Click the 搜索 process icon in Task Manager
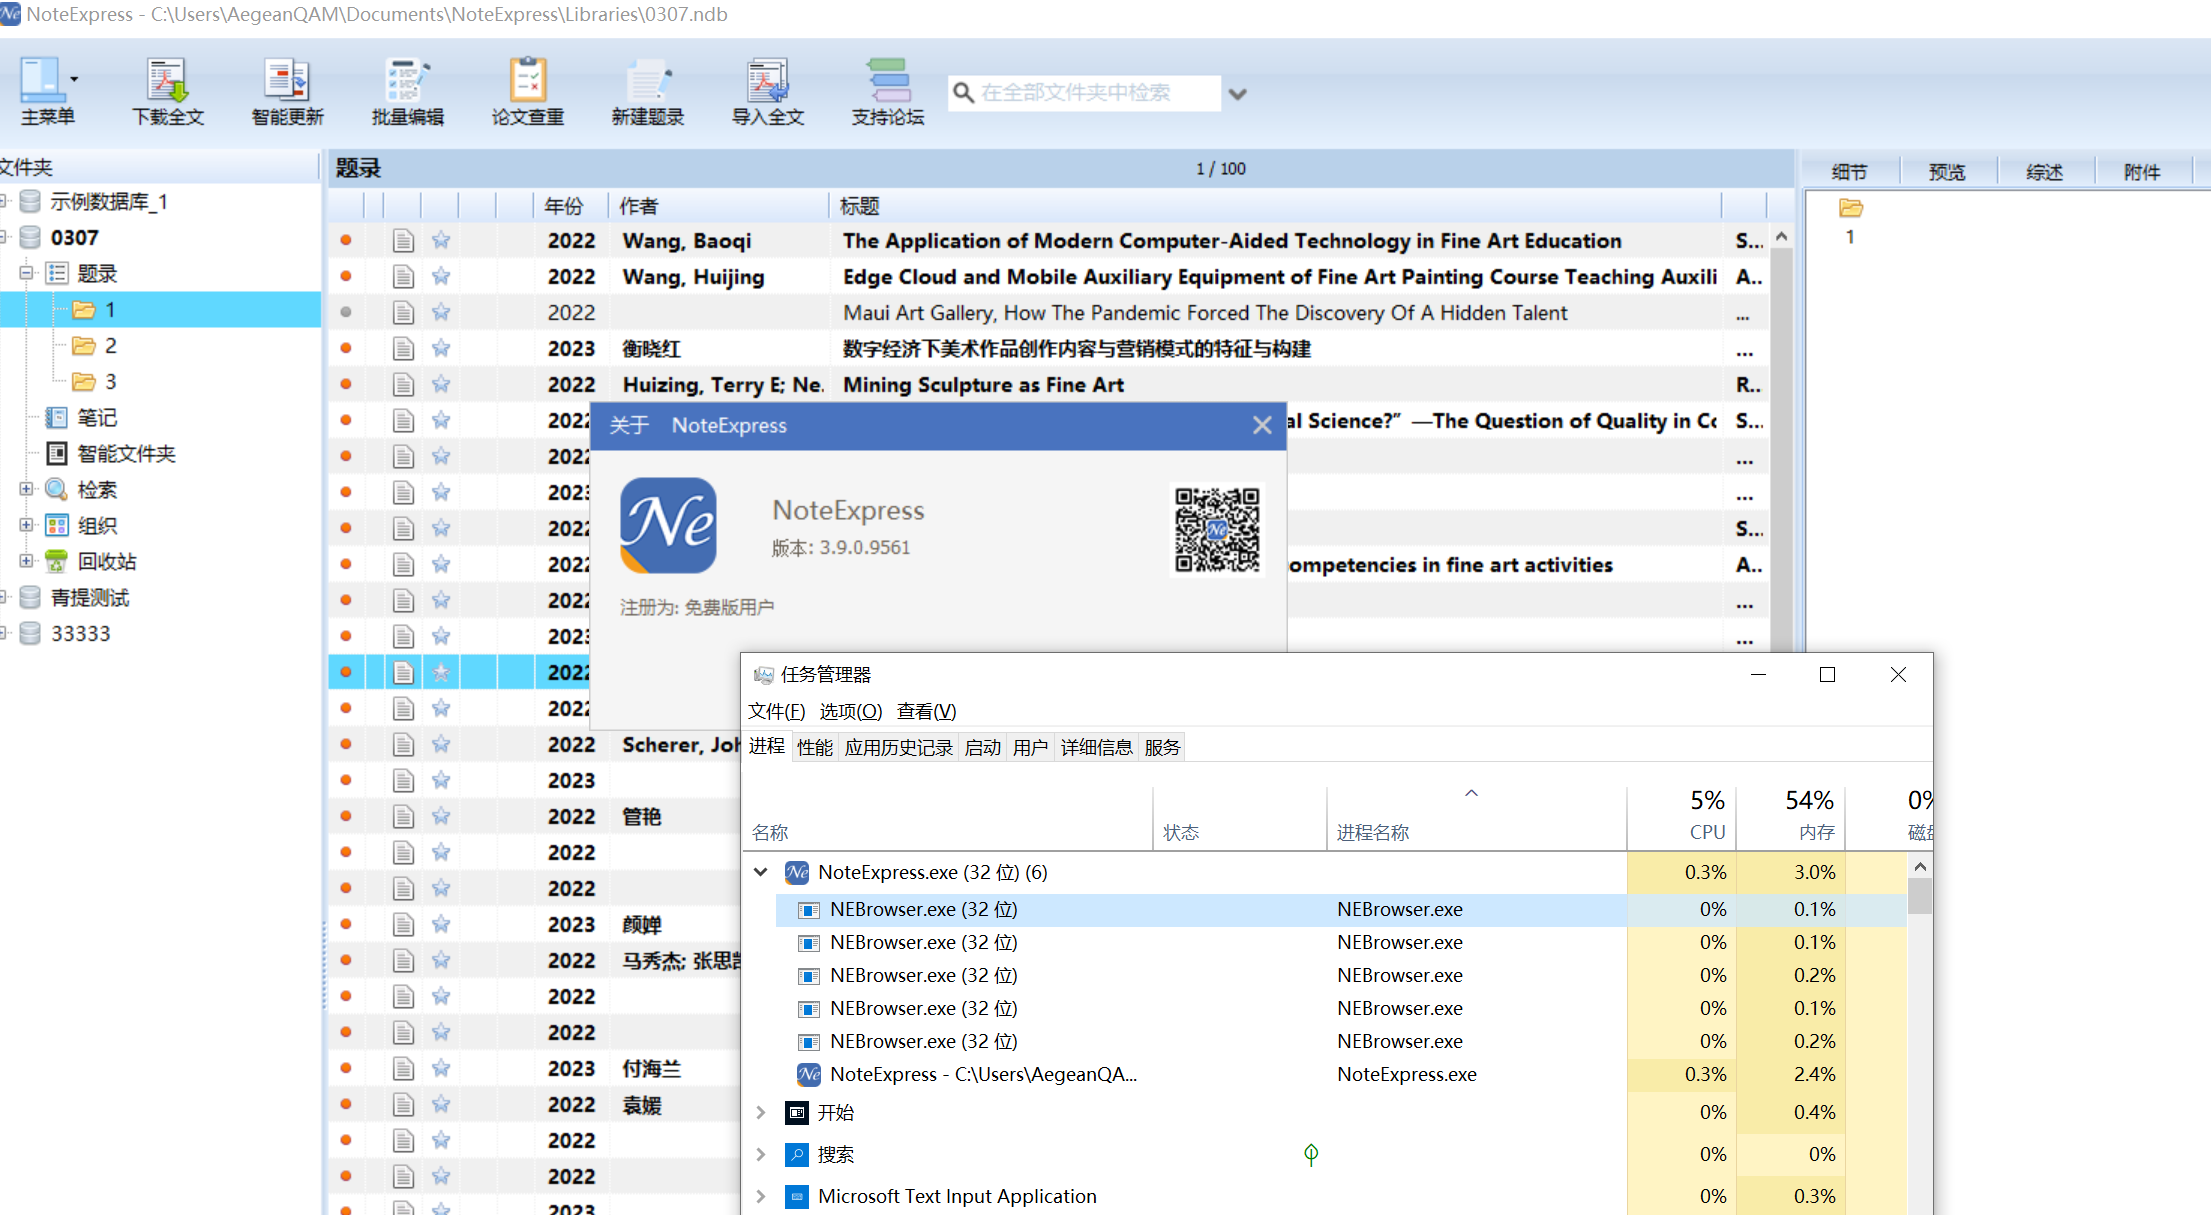Viewport: 2211px width, 1215px height. click(x=797, y=1155)
